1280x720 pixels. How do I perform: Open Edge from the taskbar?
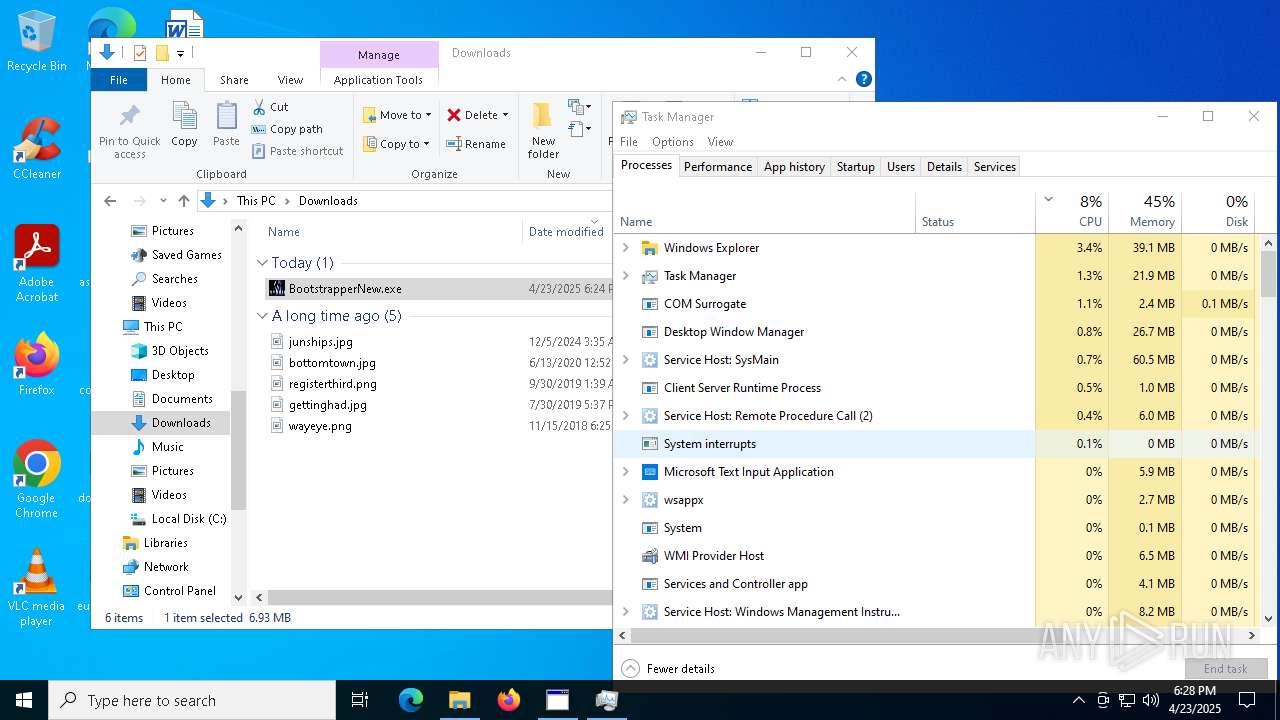(410, 700)
